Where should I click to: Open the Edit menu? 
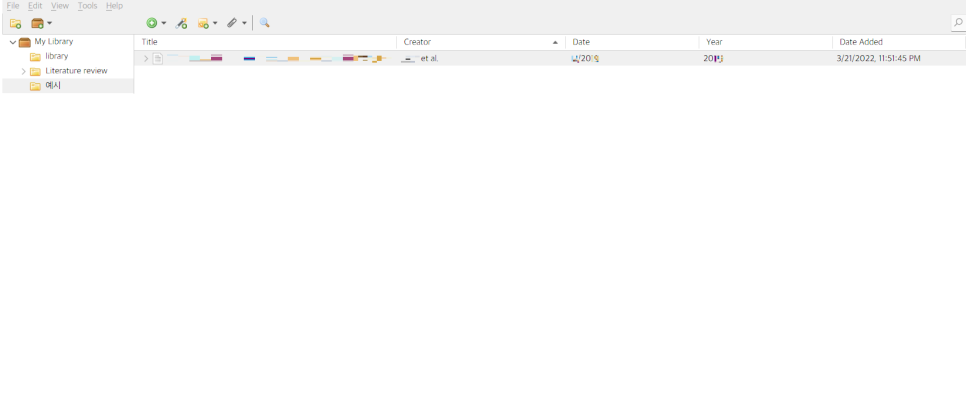point(35,6)
